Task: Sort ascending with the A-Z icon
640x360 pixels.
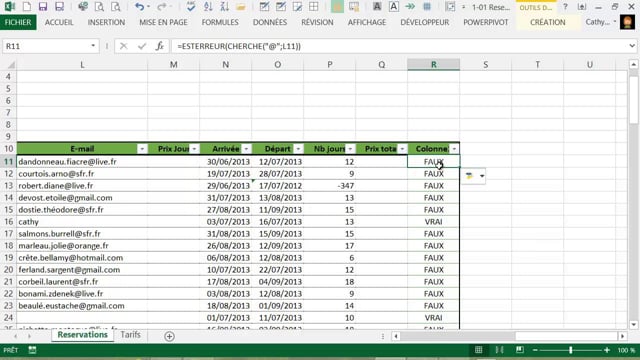Action: (x=208, y=7)
